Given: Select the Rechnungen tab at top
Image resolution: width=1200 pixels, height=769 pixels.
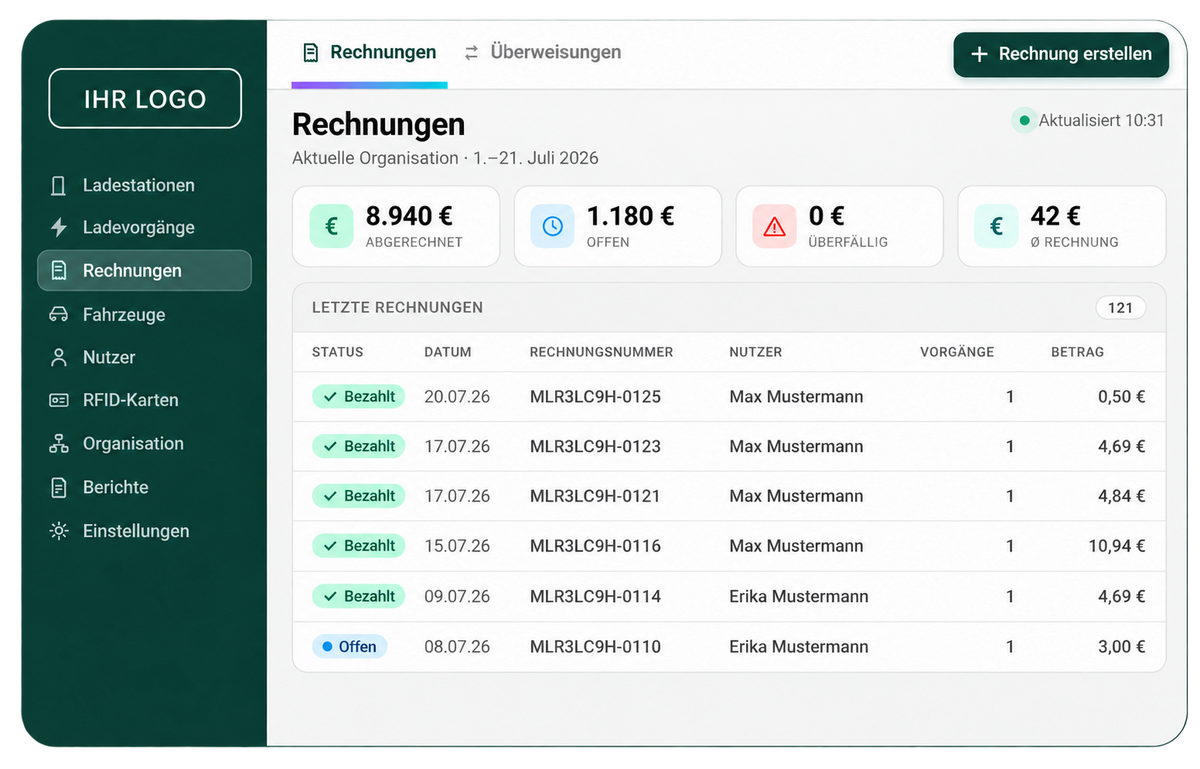Looking at the screenshot, I should (x=370, y=52).
